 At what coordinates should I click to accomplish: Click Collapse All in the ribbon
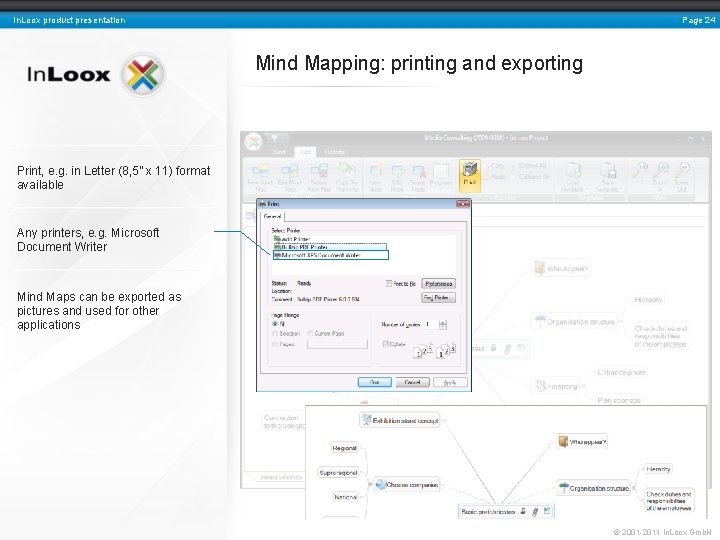529,177
